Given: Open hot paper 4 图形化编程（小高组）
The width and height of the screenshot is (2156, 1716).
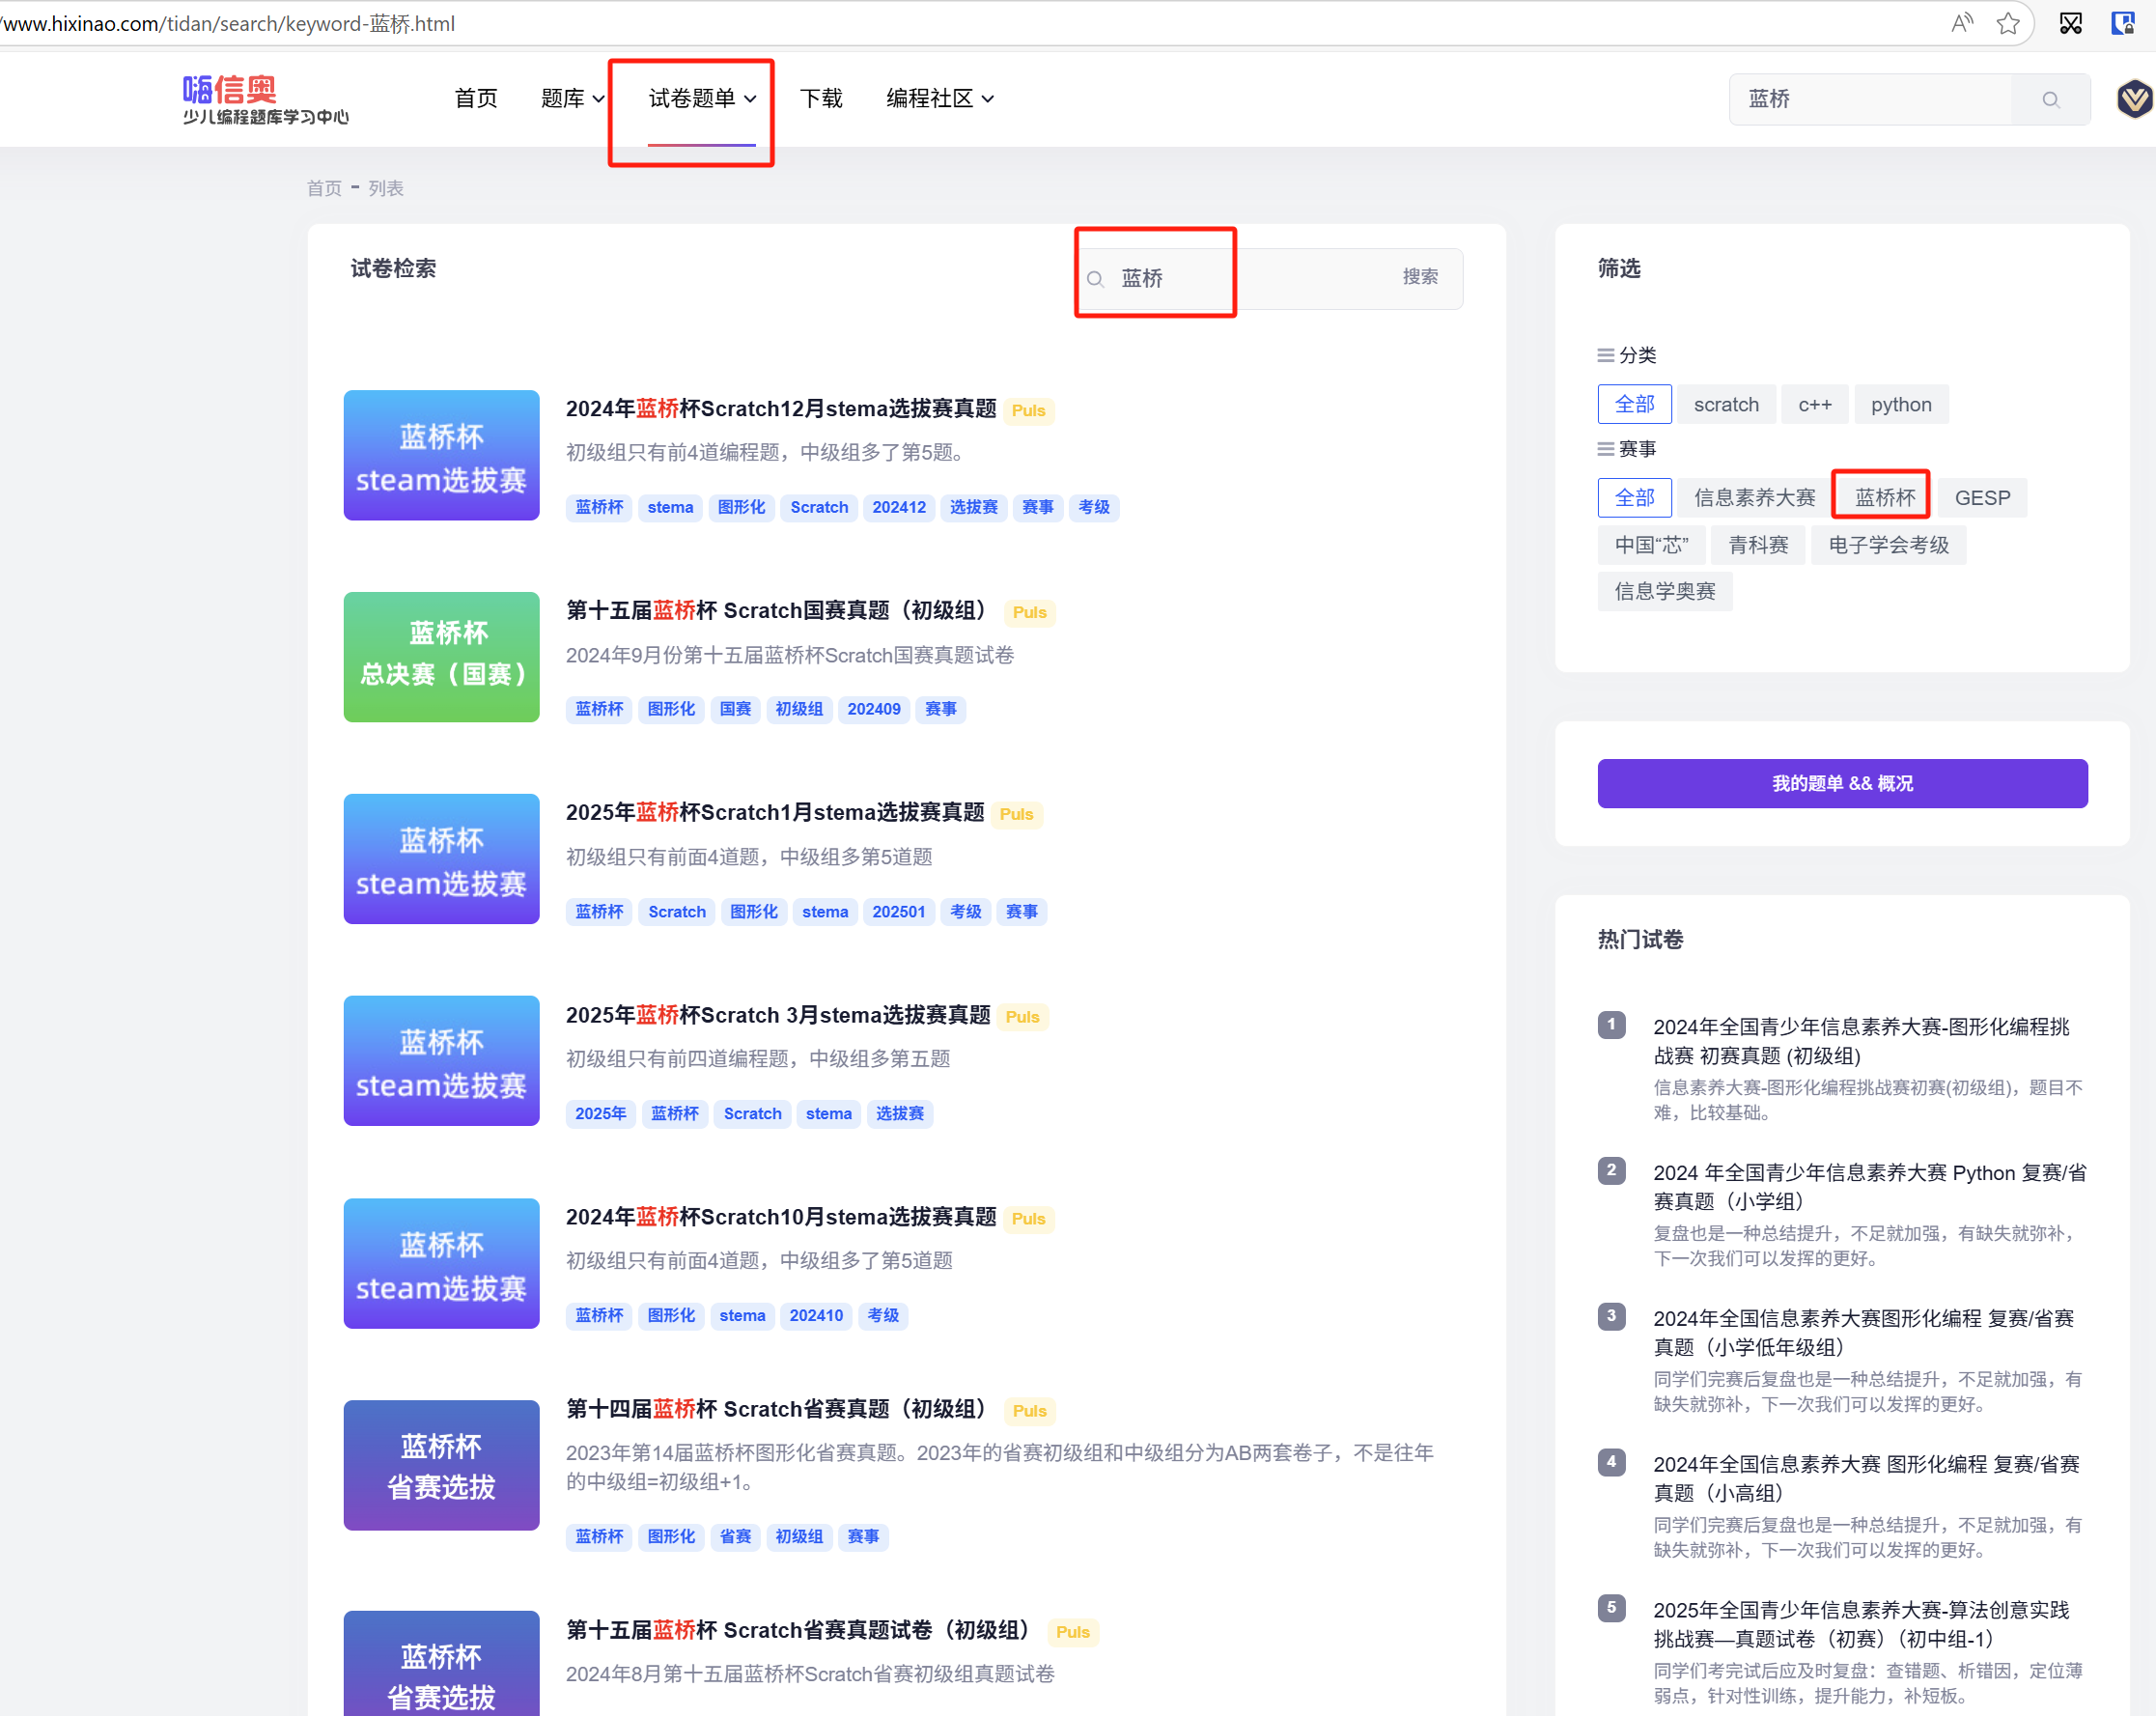Looking at the screenshot, I should 1866,1478.
